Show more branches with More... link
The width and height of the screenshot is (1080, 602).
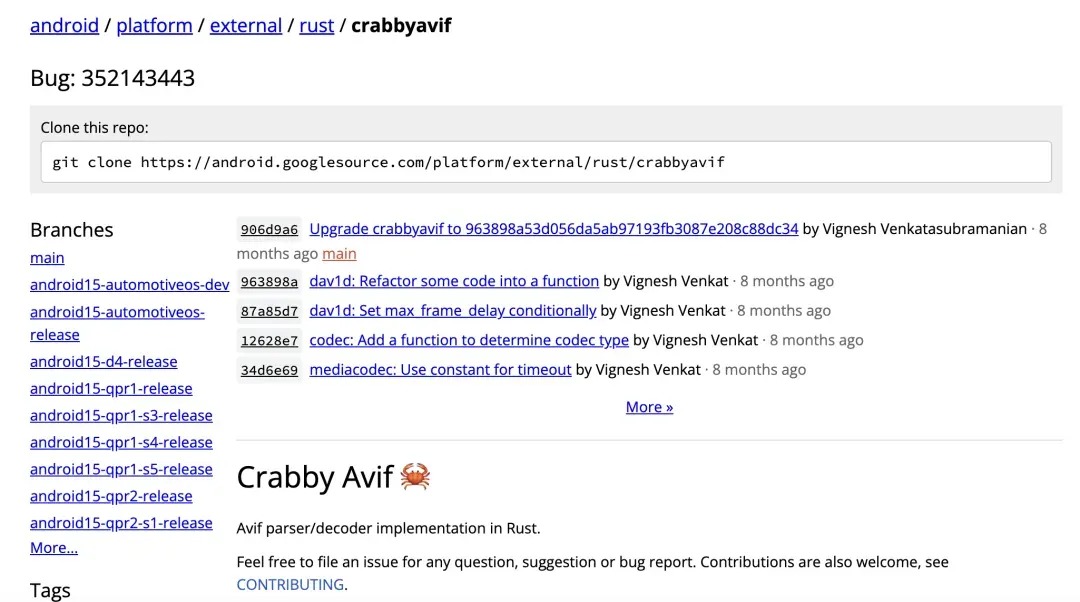tap(54, 548)
